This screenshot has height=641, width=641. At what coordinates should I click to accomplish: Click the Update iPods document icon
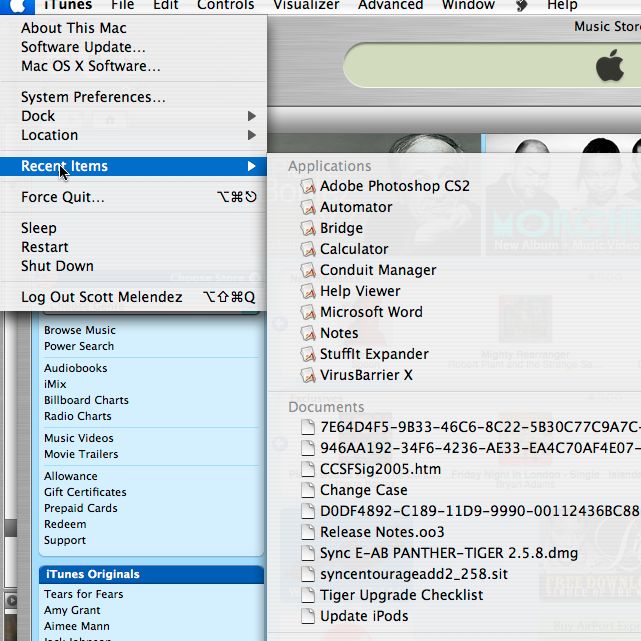point(308,616)
